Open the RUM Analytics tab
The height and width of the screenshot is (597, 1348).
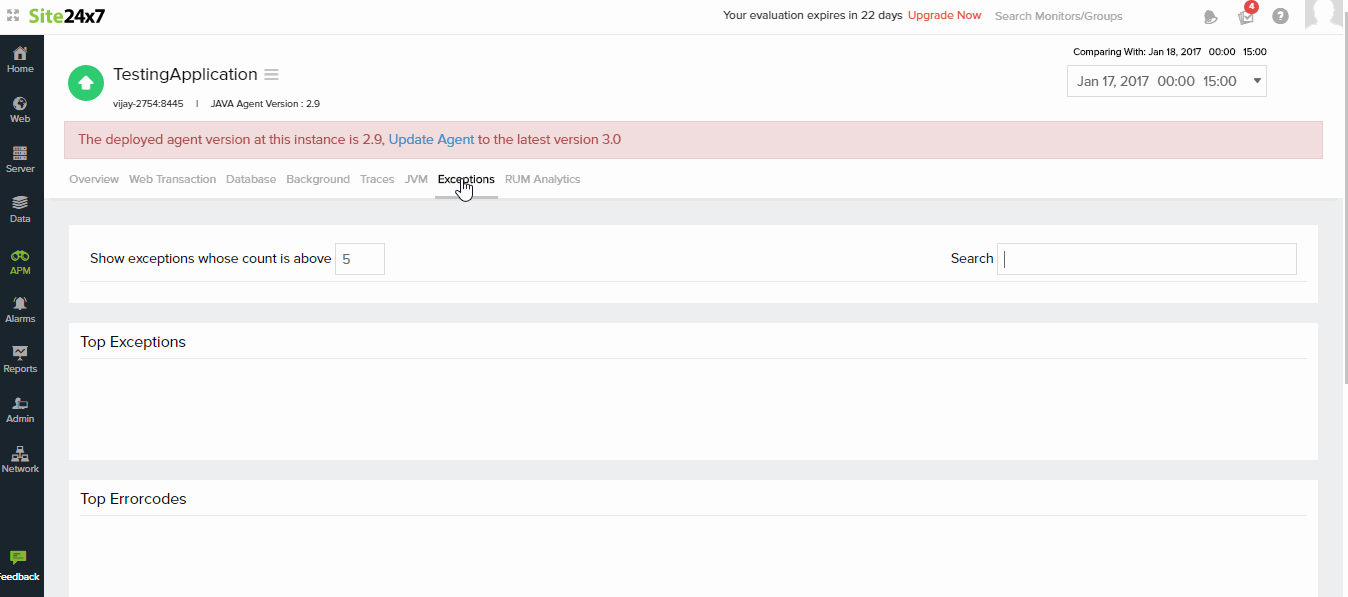542,179
